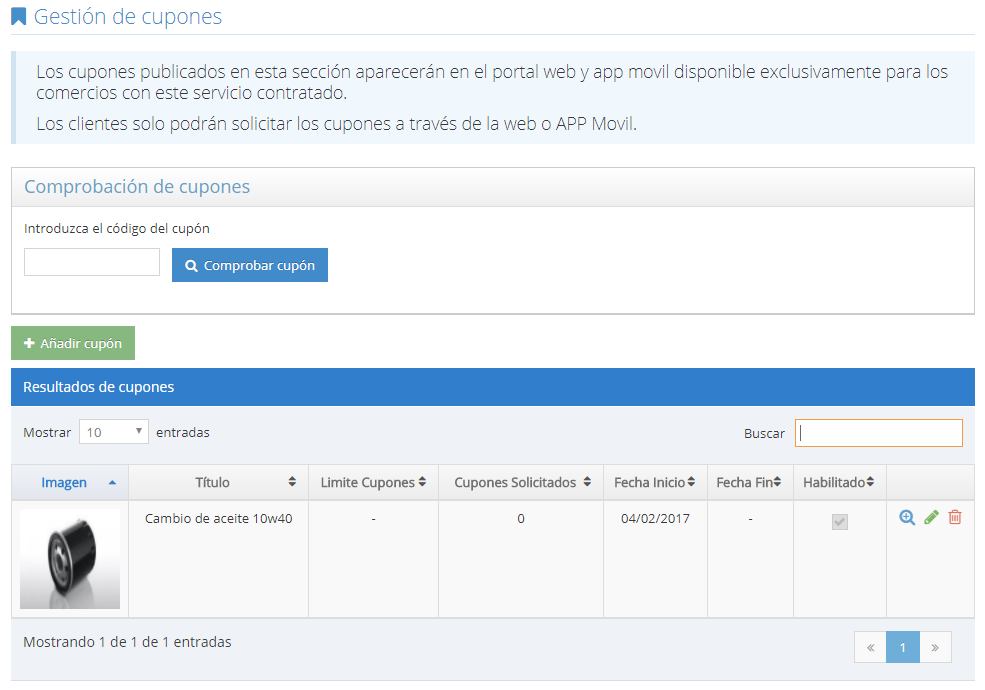Click the green pencil edit icon
This screenshot has width=985, height=690.
(x=931, y=517)
